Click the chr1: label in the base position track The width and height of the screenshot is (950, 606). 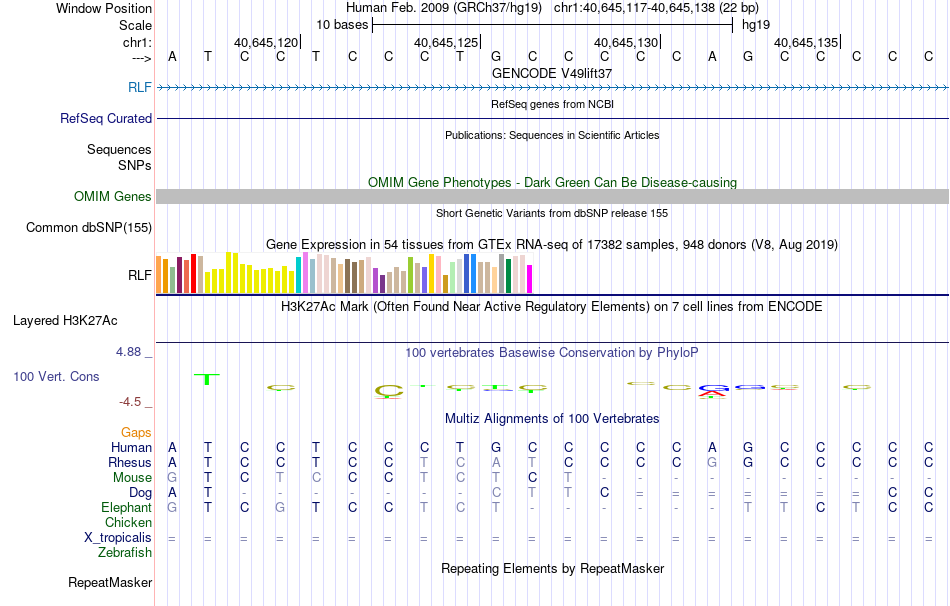(137, 42)
